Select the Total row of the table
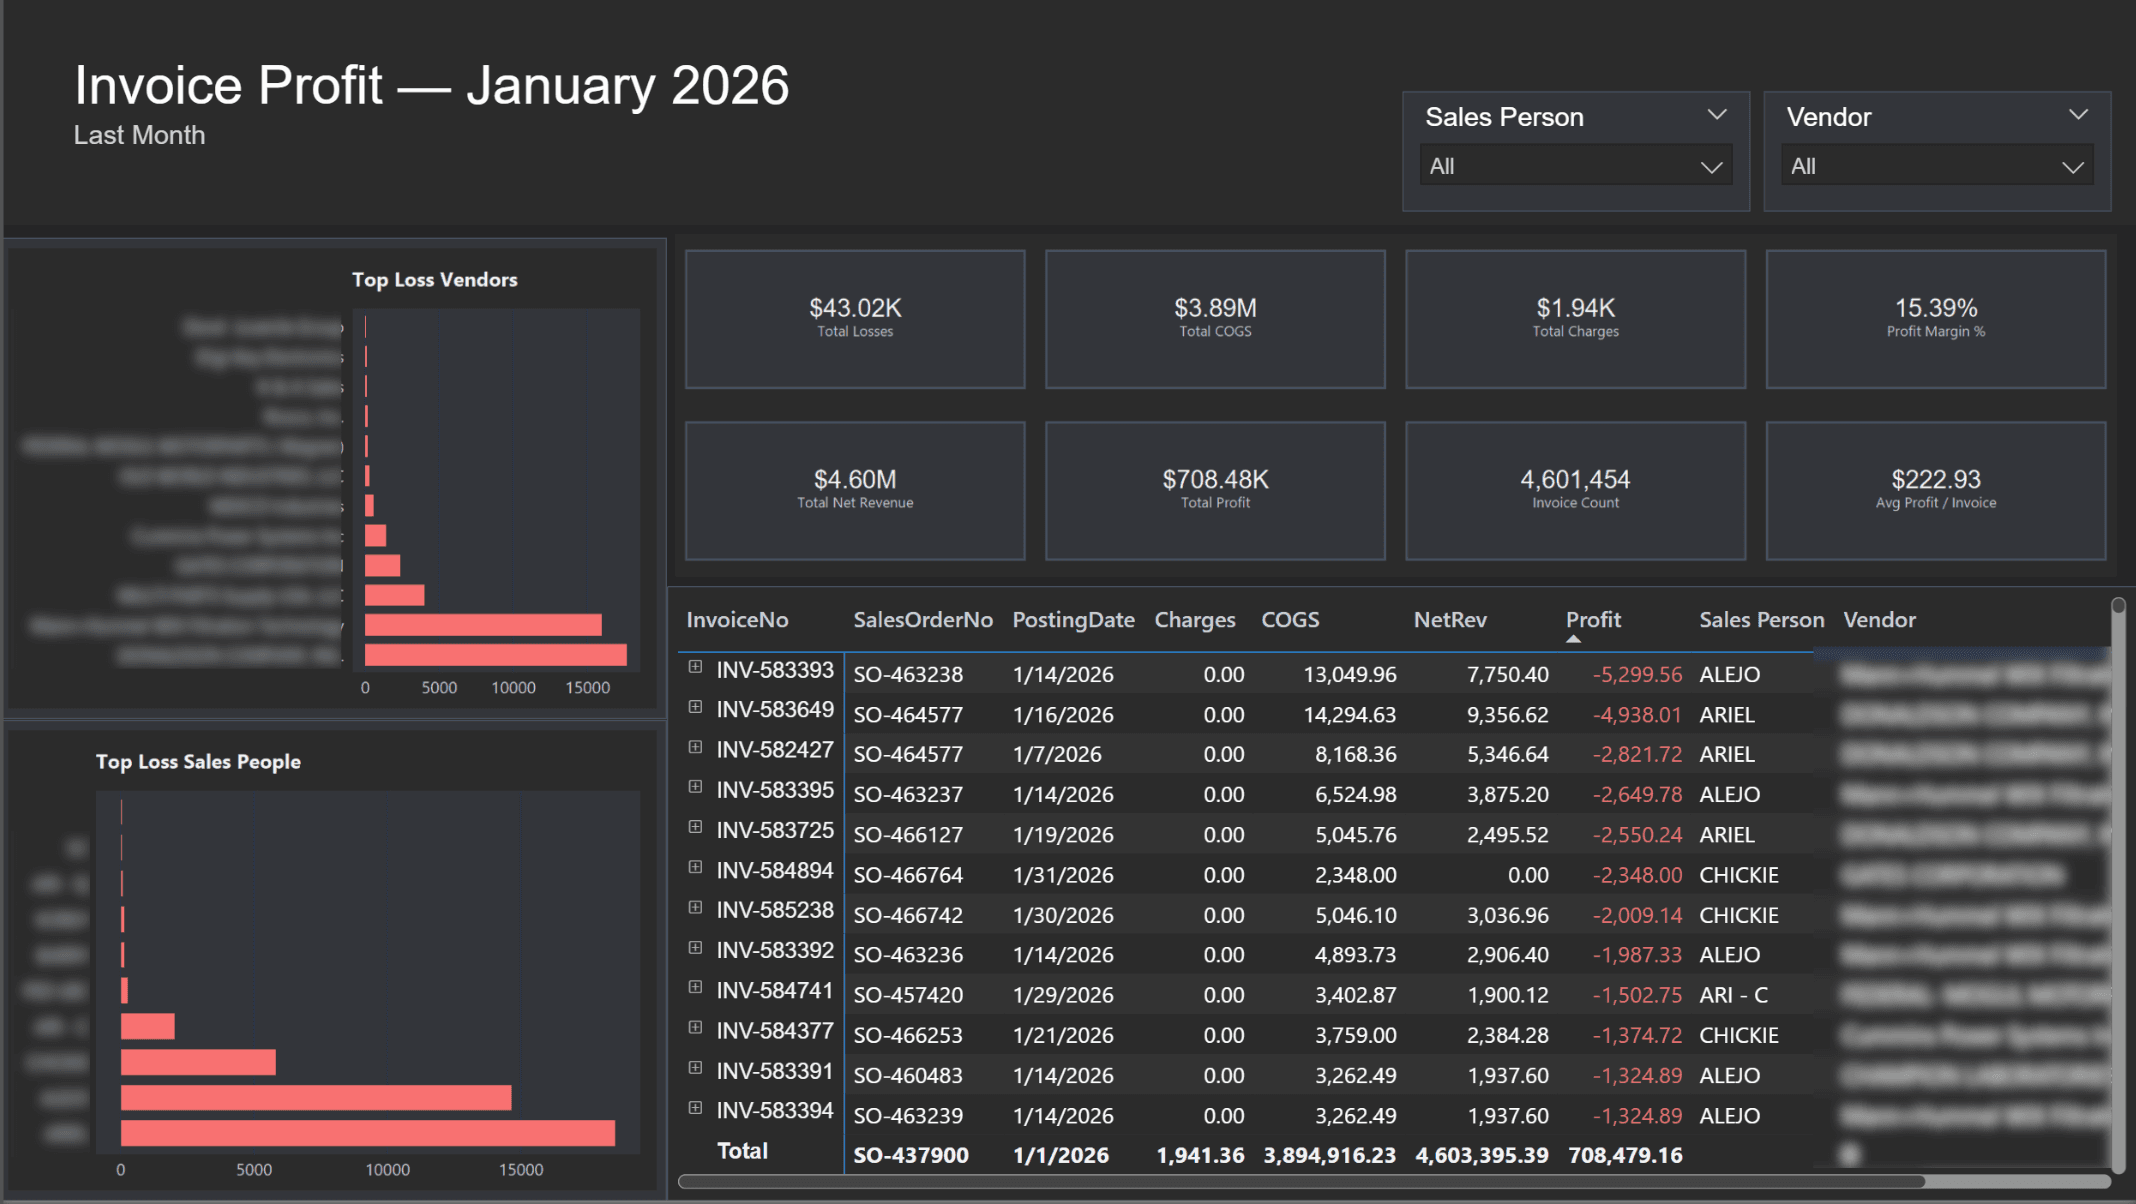Image resolution: width=2136 pixels, height=1204 pixels. click(x=742, y=1152)
